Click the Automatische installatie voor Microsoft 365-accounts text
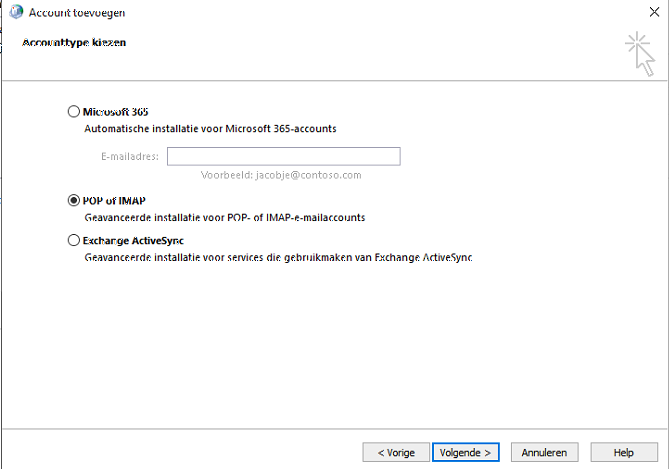This screenshot has width=669, height=469. [210, 128]
